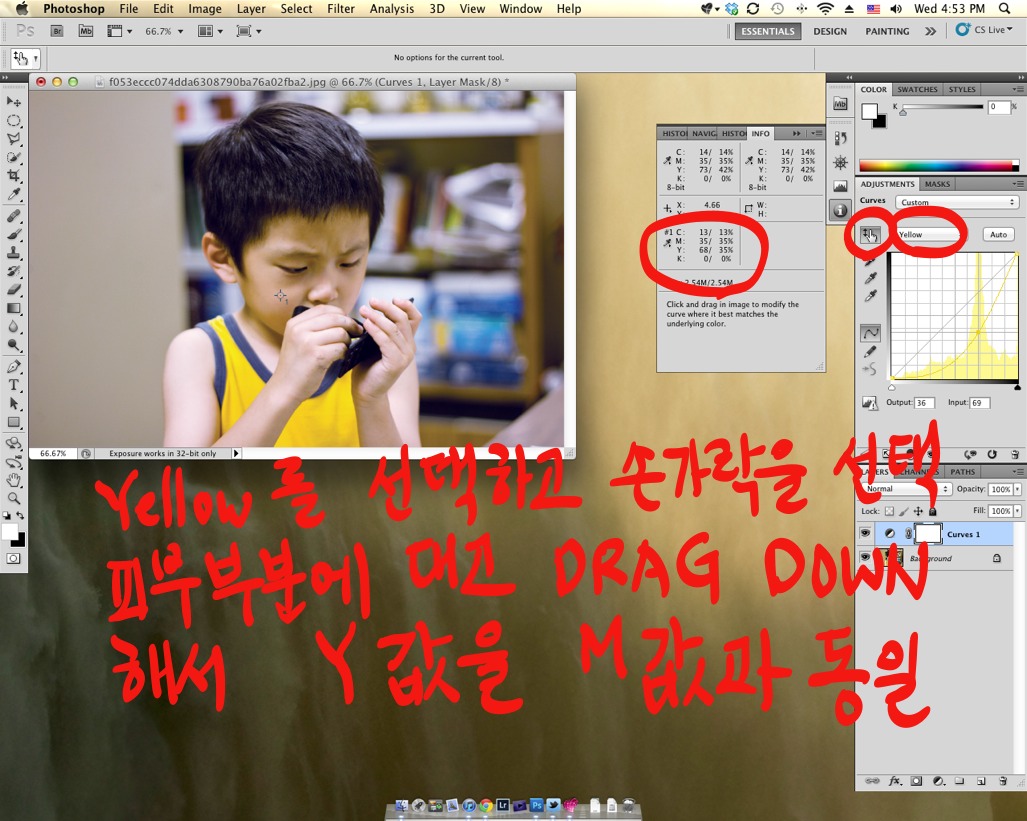Image resolution: width=1027 pixels, height=821 pixels.
Task: Pick the Clone Stamp tool
Action: coord(14,252)
